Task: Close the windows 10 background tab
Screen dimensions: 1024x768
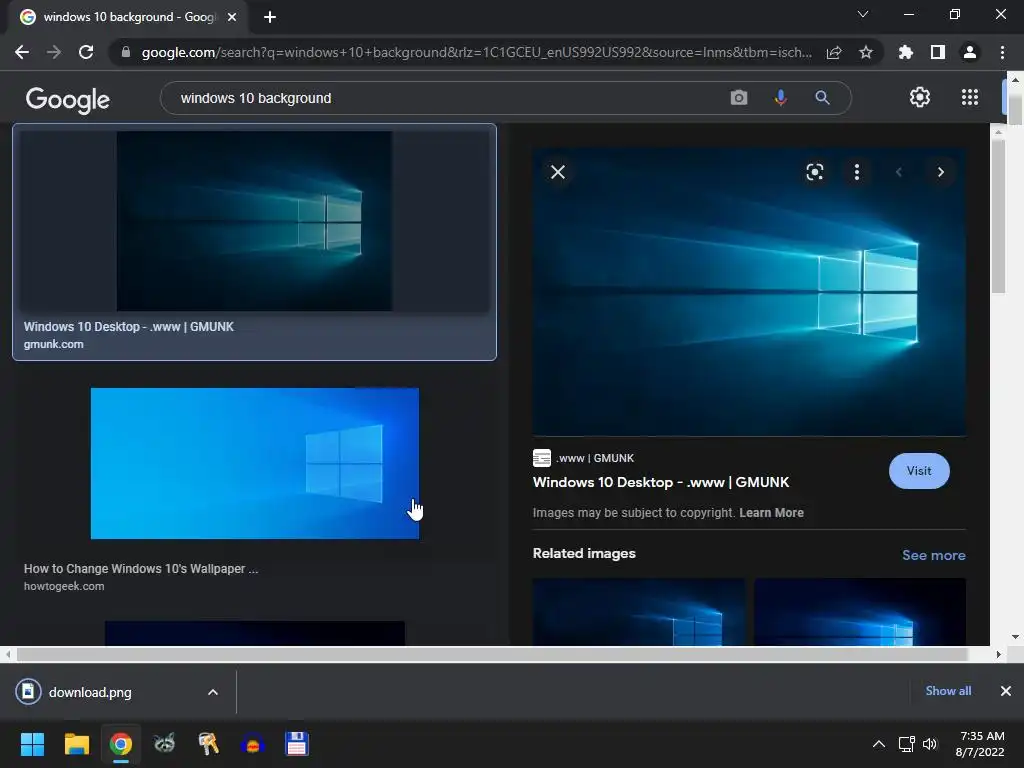Action: (232, 17)
